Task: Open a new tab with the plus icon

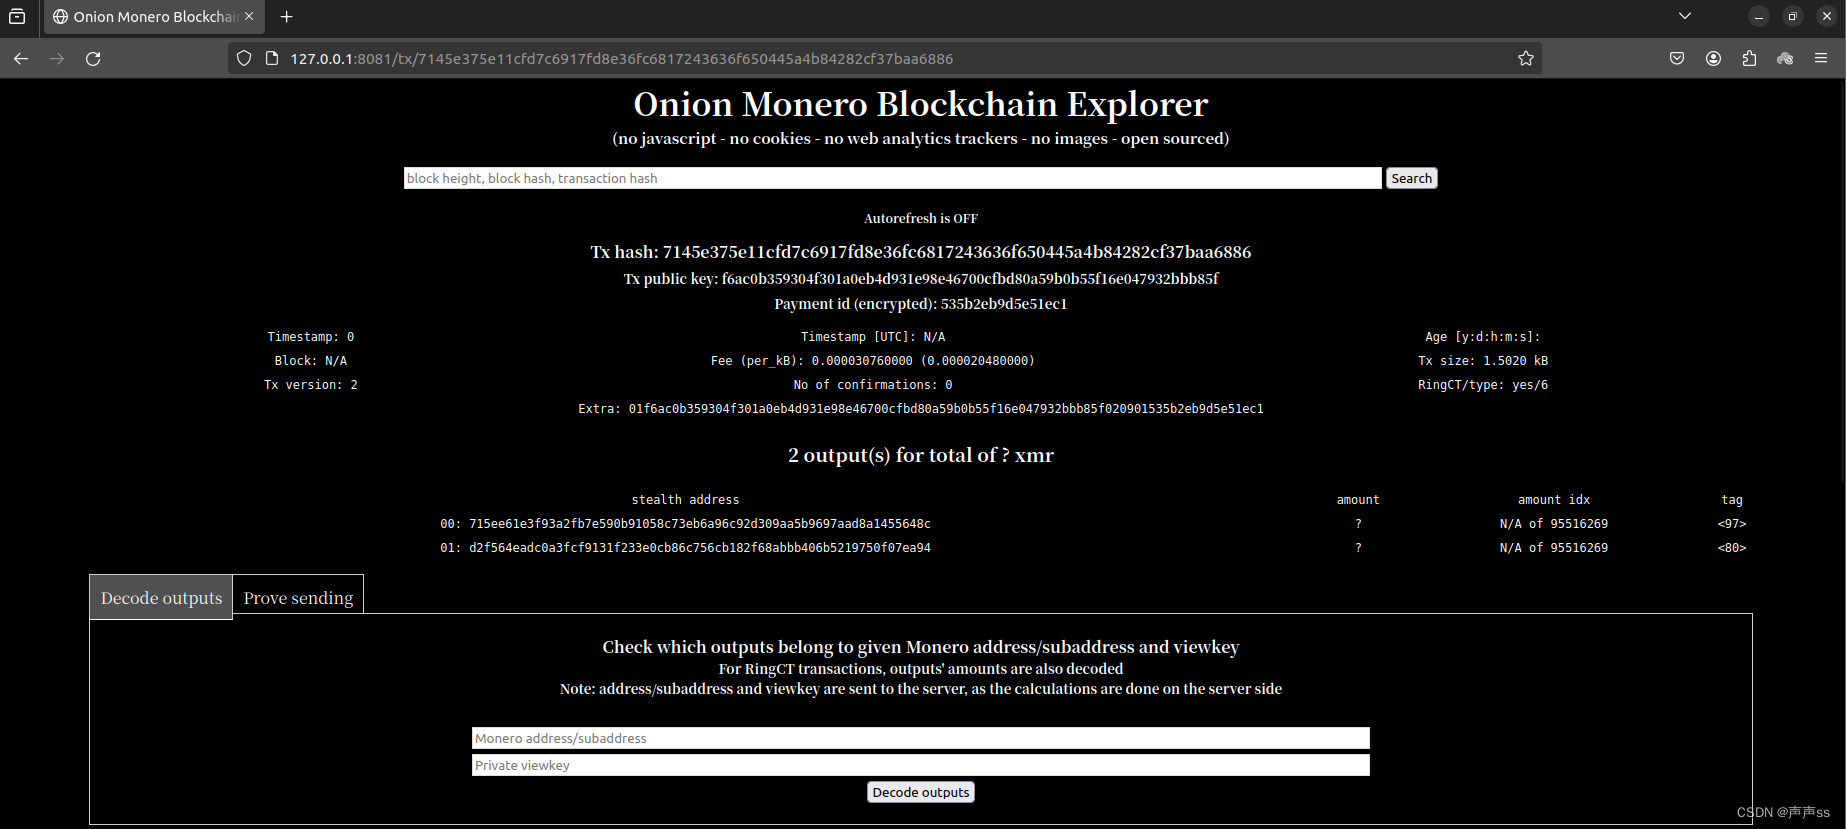Action: (287, 16)
